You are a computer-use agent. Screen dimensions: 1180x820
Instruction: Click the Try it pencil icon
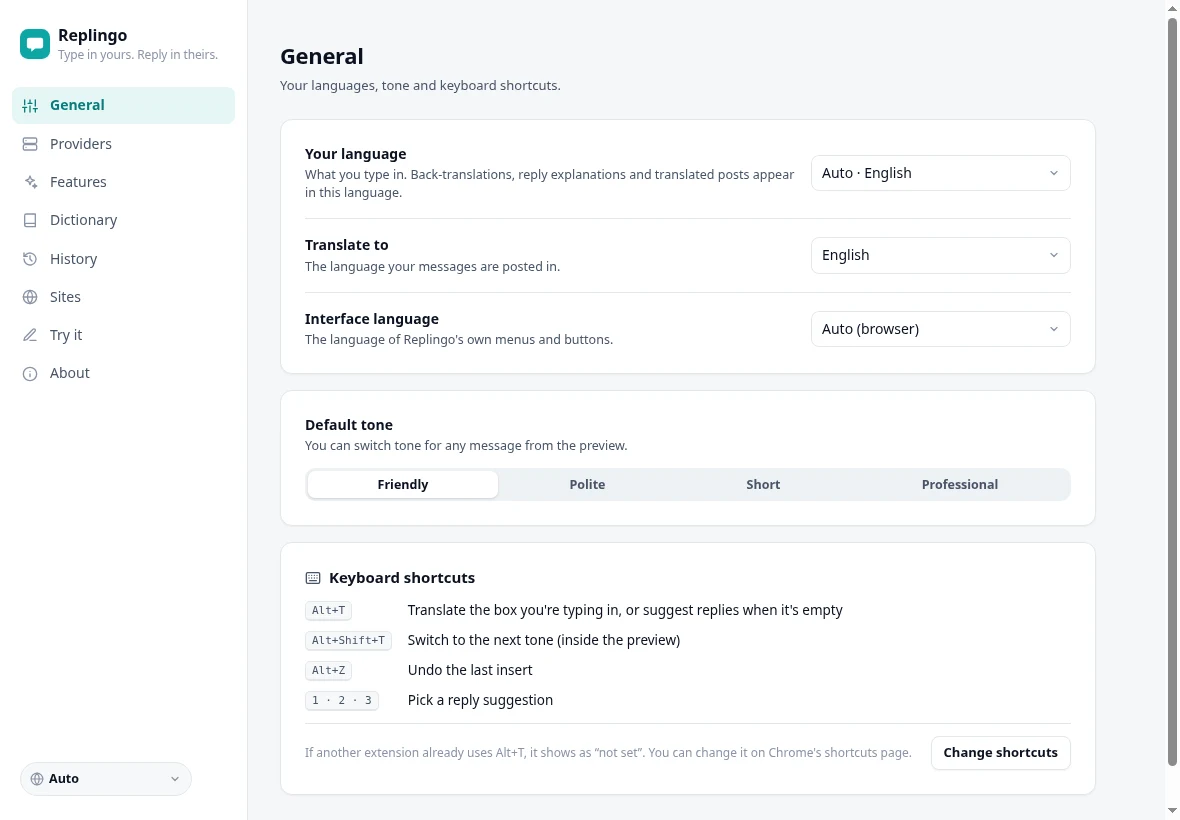30,335
